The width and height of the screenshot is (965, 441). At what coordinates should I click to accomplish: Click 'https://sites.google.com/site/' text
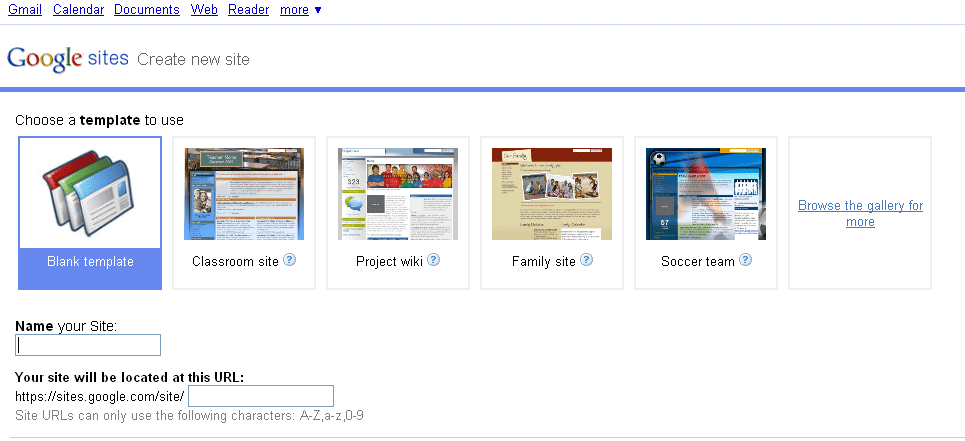100,395
